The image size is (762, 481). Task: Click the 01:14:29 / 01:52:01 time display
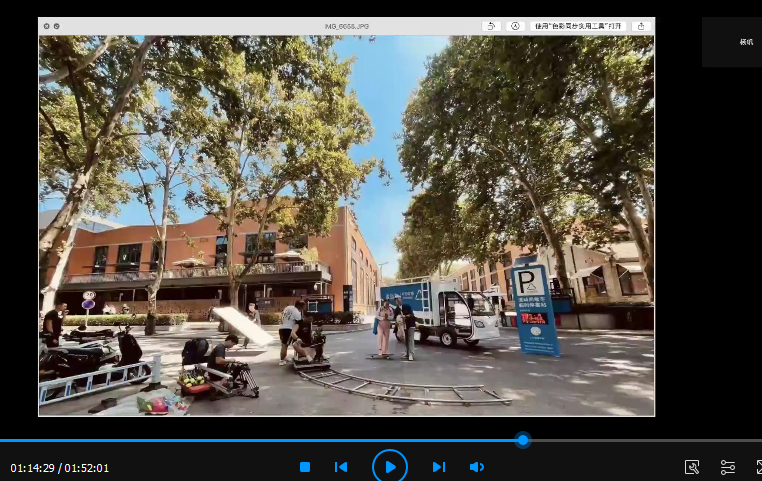tap(60, 468)
